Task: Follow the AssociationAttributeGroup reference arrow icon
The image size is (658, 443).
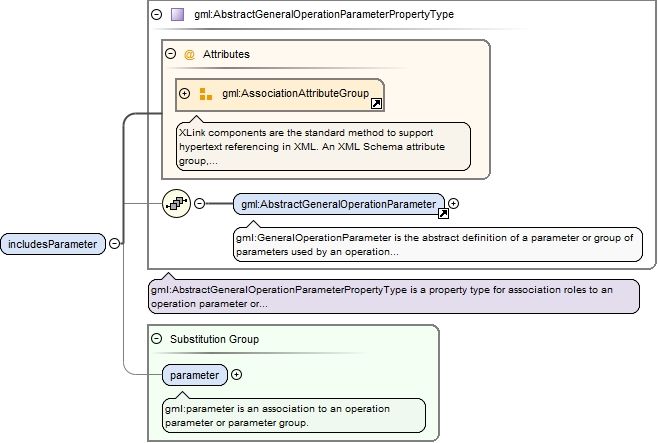Action: pos(376,104)
